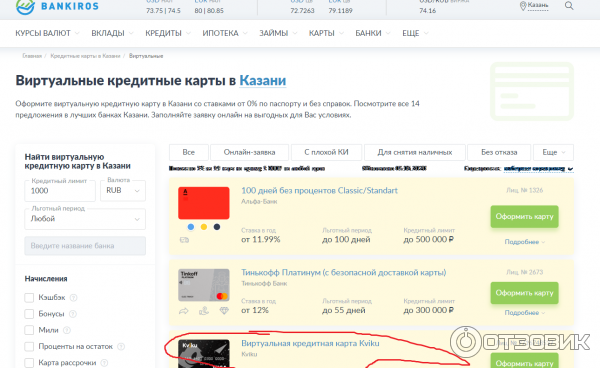This screenshot has width=600, height=368.
Task: Click the help icon next to Кэшбэк
Action: tap(73, 298)
